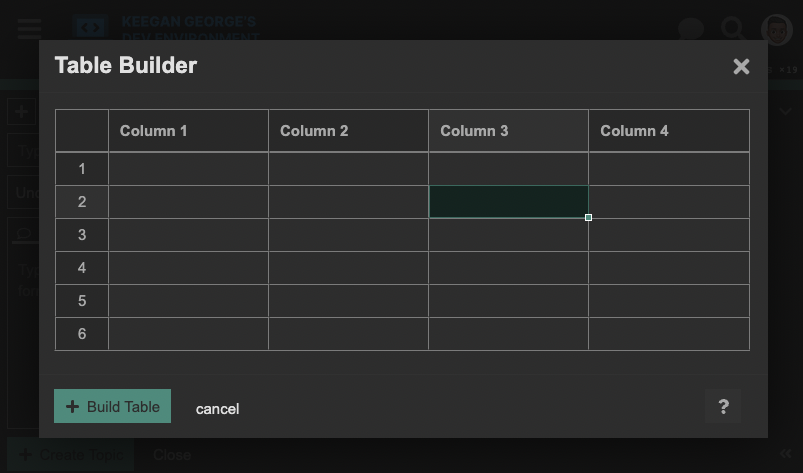This screenshot has width=803, height=473.
Task: Click the cell in row 4 under Column 3
Action: point(509,268)
